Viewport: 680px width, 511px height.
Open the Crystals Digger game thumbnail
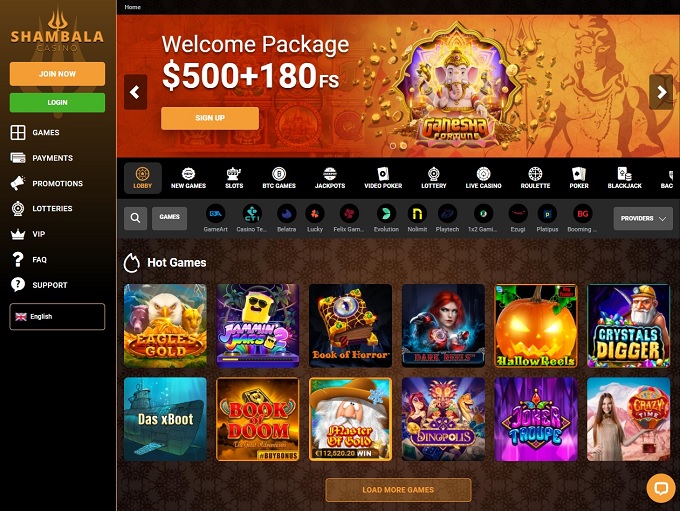tap(628, 326)
